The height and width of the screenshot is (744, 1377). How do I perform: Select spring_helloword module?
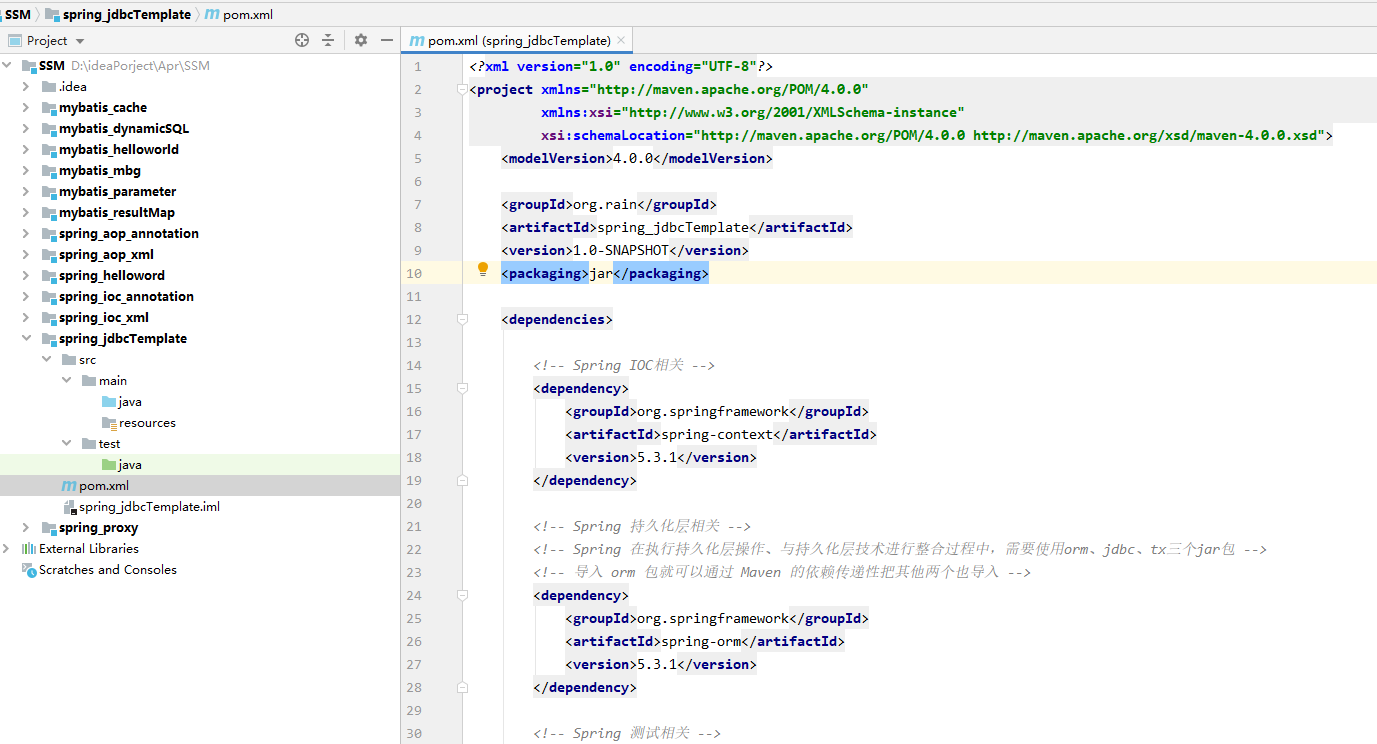click(112, 276)
